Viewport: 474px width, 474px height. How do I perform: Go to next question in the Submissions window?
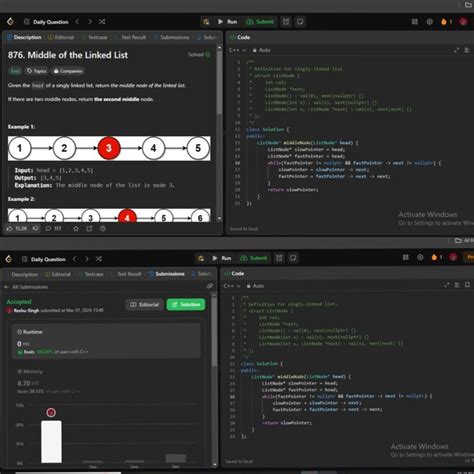tap(87, 259)
